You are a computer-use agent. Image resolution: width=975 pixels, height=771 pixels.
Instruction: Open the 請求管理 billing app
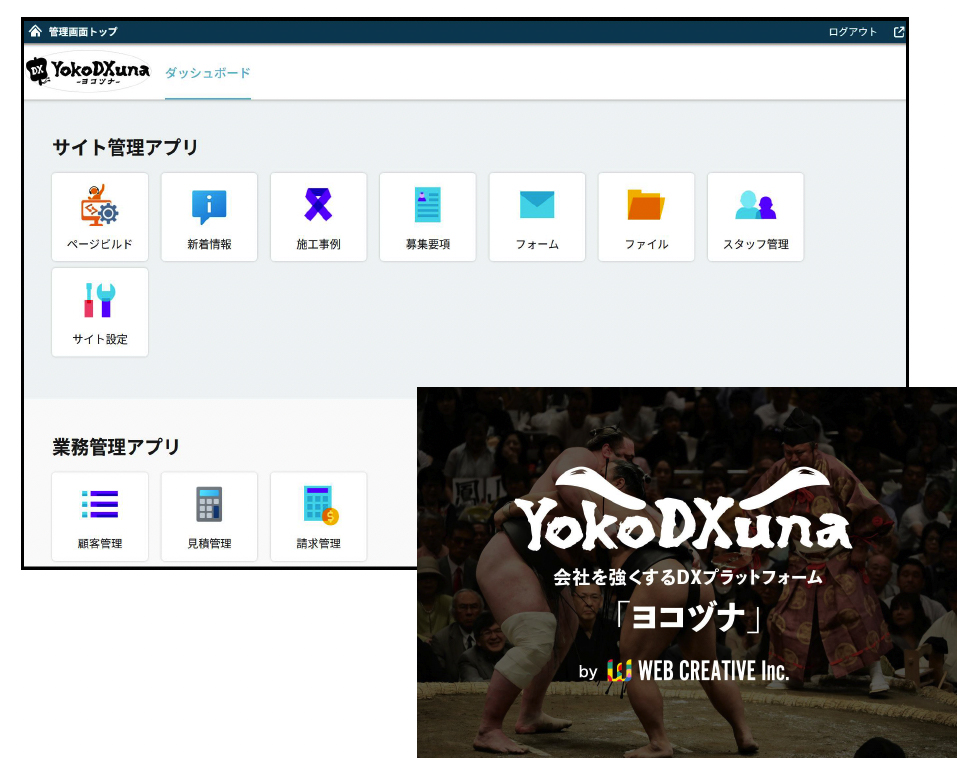[318, 516]
